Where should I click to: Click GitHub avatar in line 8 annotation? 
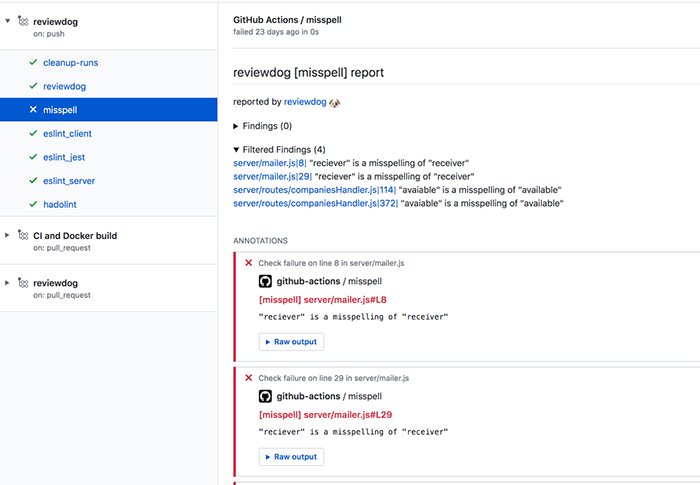265,281
